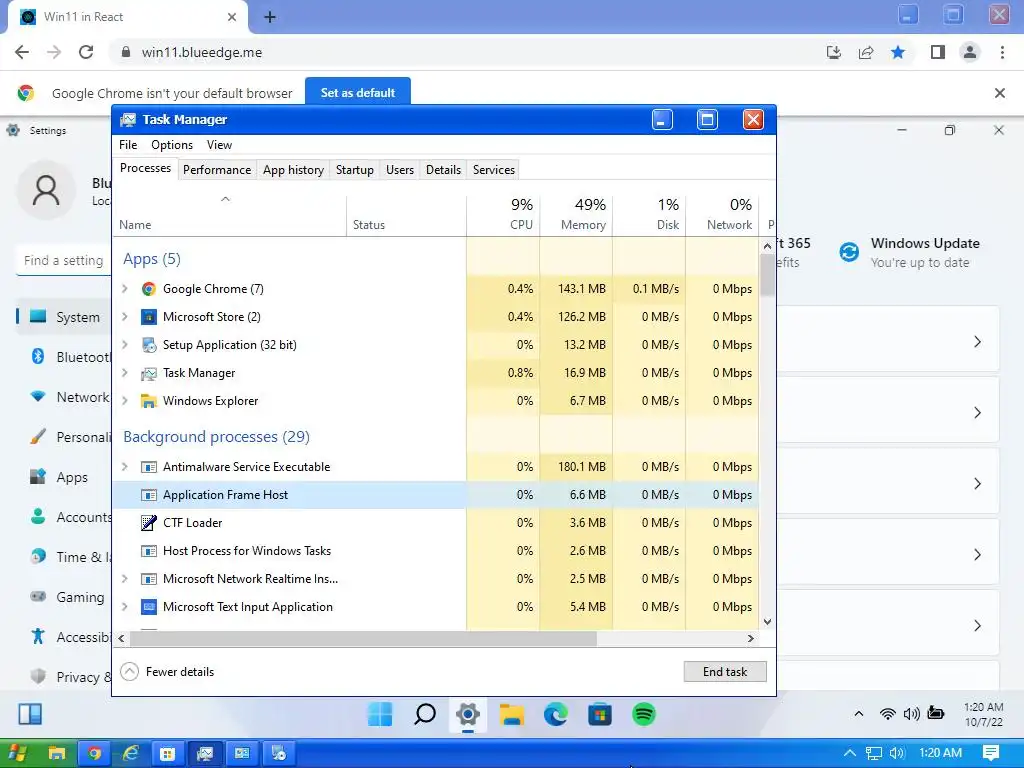Image resolution: width=1024 pixels, height=768 pixels.
Task: Open the notification center on the outer taskbar
Action: click(991, 753)
